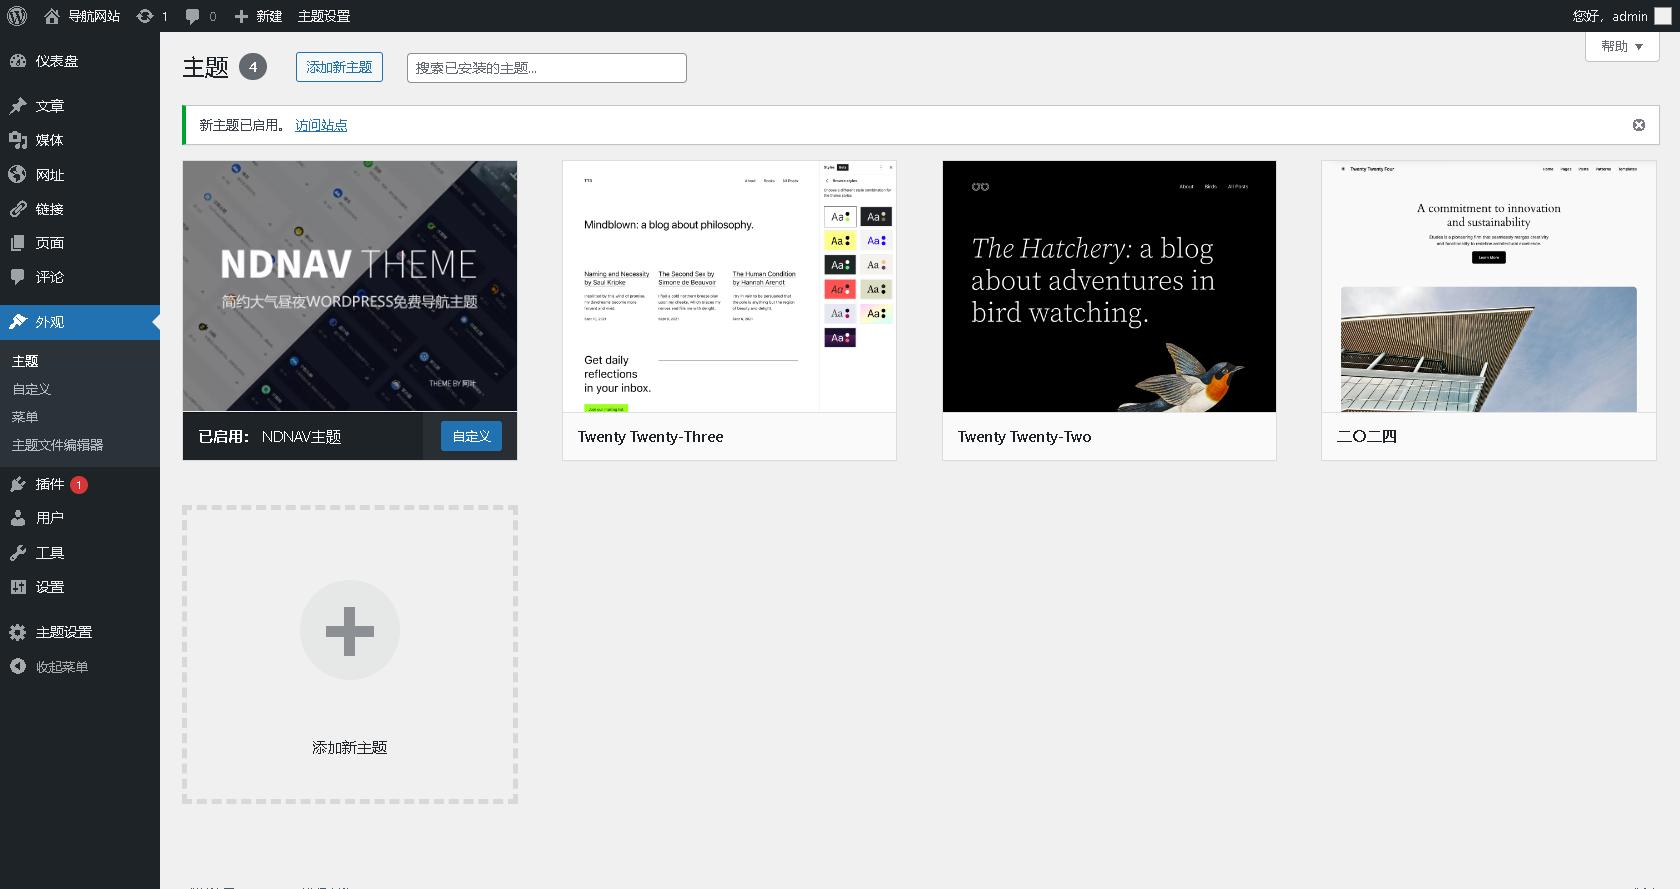Click the updates refresh icon
1680x889 pixels.
tap(145, 16)
